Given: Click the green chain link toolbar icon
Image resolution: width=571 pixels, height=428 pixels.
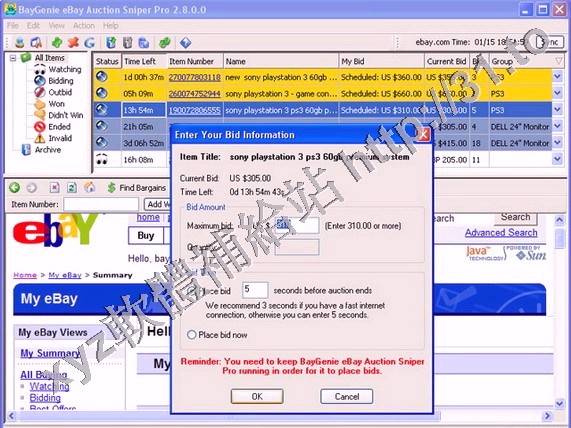Looking at the screenshot, I should point(165,43).
